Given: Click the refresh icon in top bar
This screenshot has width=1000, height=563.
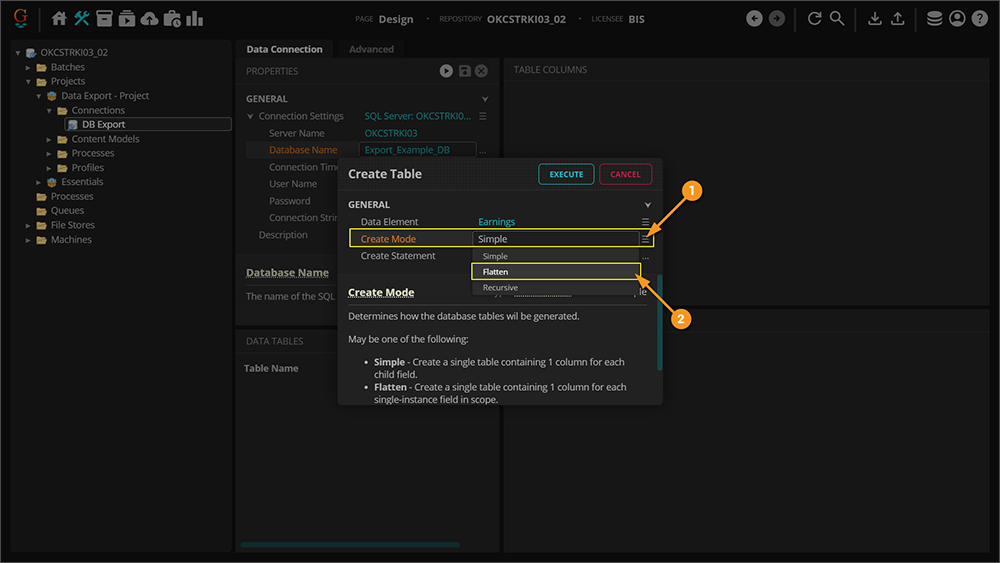Looking at the screenshot, I should [815, 19].
